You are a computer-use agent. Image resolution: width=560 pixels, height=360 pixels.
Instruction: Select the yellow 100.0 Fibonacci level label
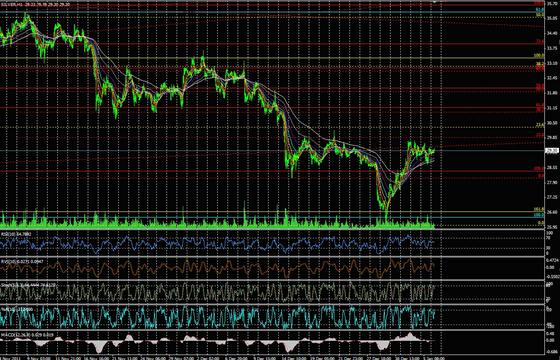click(x=539, y=56)
